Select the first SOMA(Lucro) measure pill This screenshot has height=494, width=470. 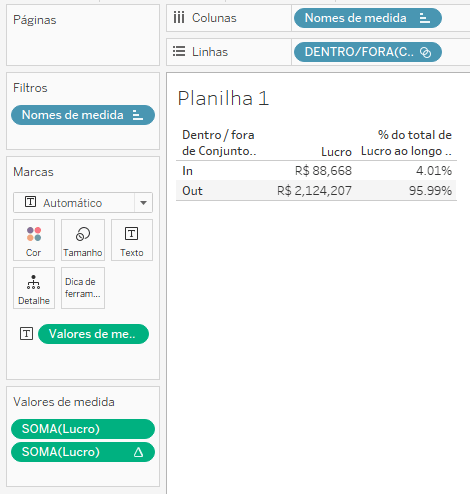83,429
